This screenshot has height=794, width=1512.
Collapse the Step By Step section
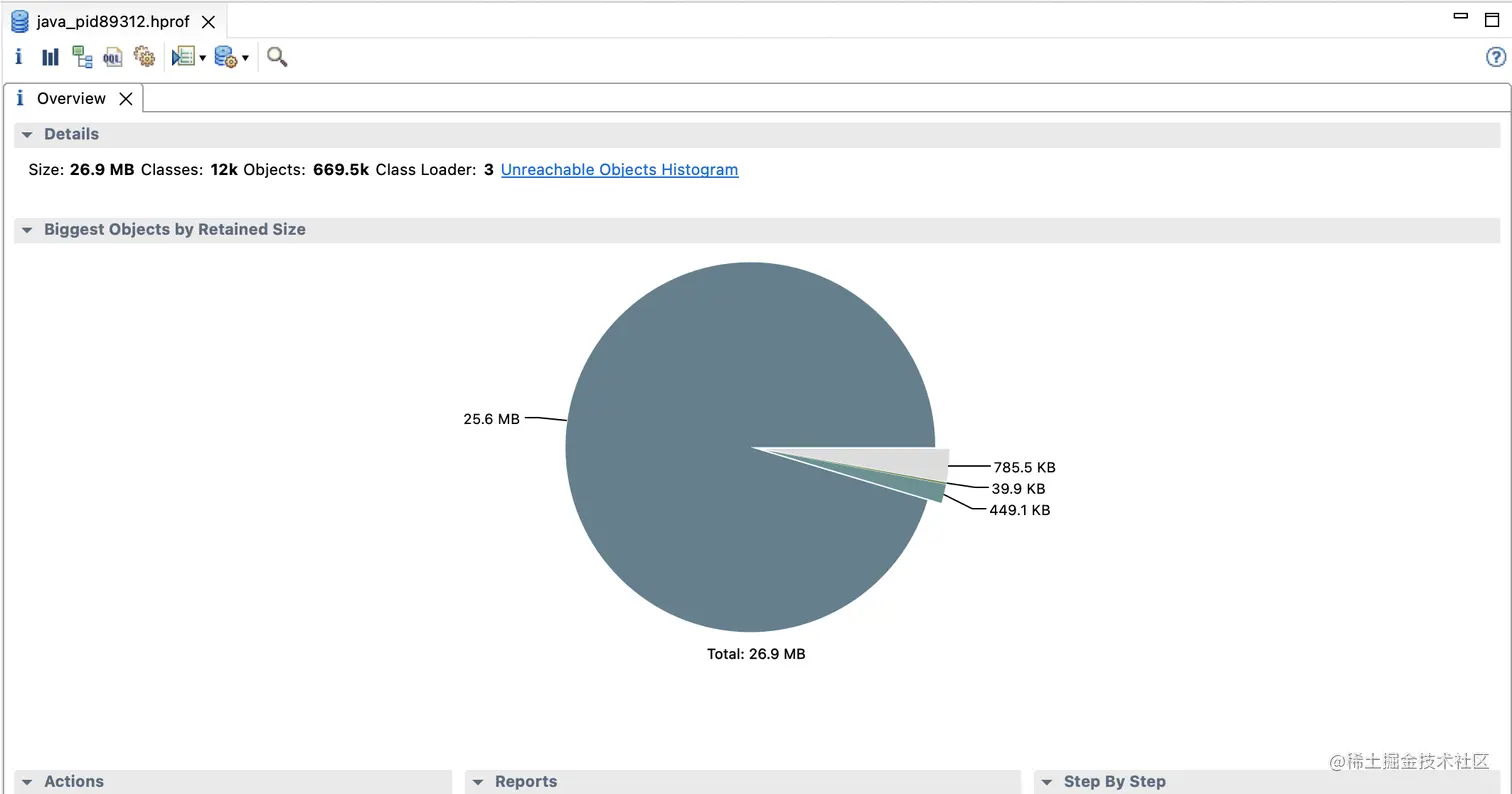pyautogui.click(x=1047, y=782)
